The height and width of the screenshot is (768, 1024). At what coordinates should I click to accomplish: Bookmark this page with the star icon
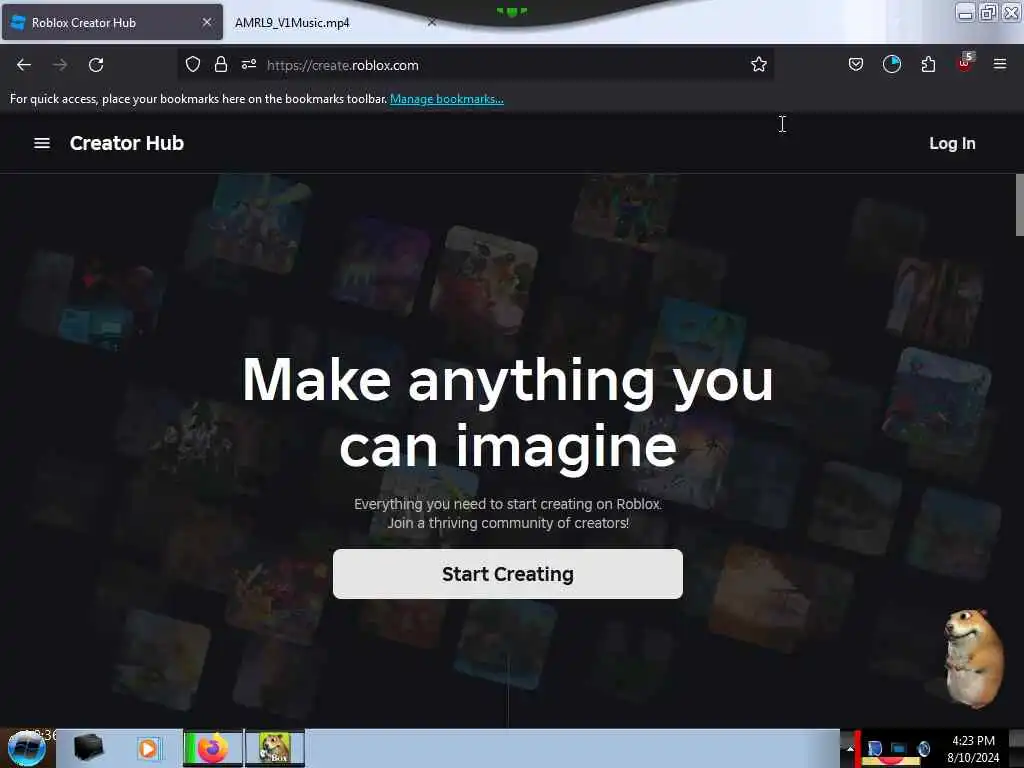(x=758, y=64)
